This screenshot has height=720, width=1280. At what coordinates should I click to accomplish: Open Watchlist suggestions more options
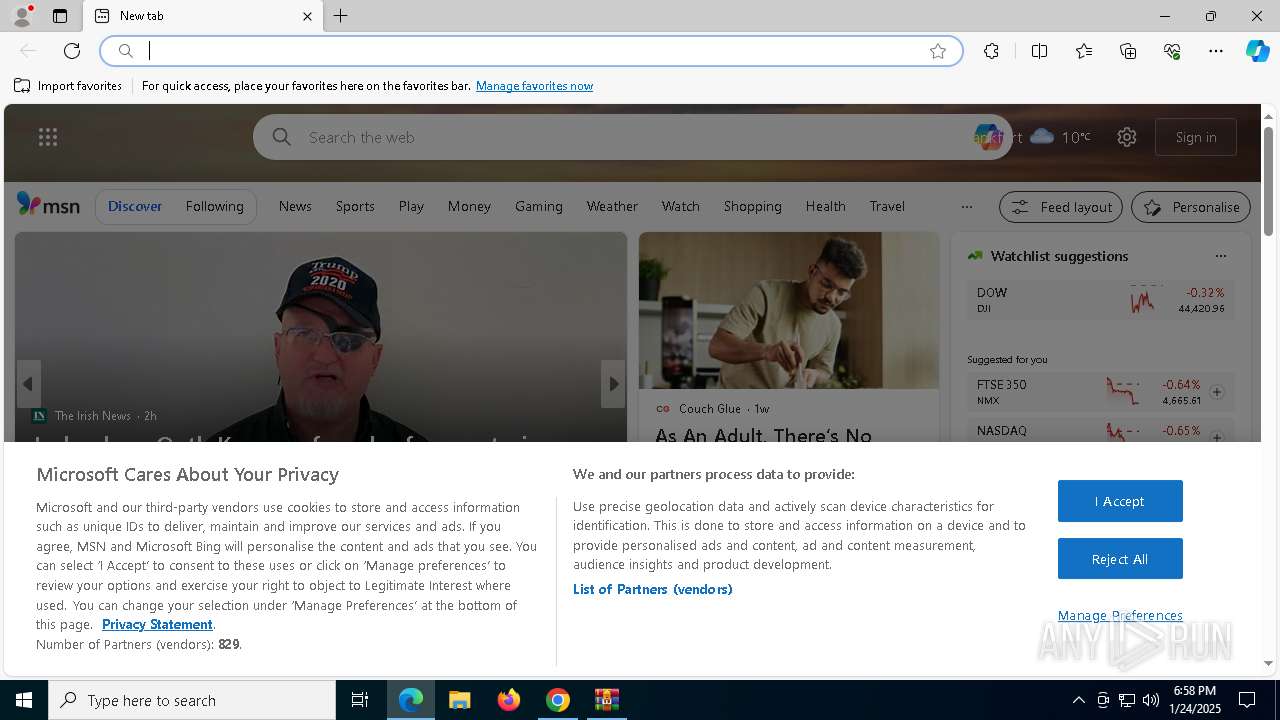1220,256
